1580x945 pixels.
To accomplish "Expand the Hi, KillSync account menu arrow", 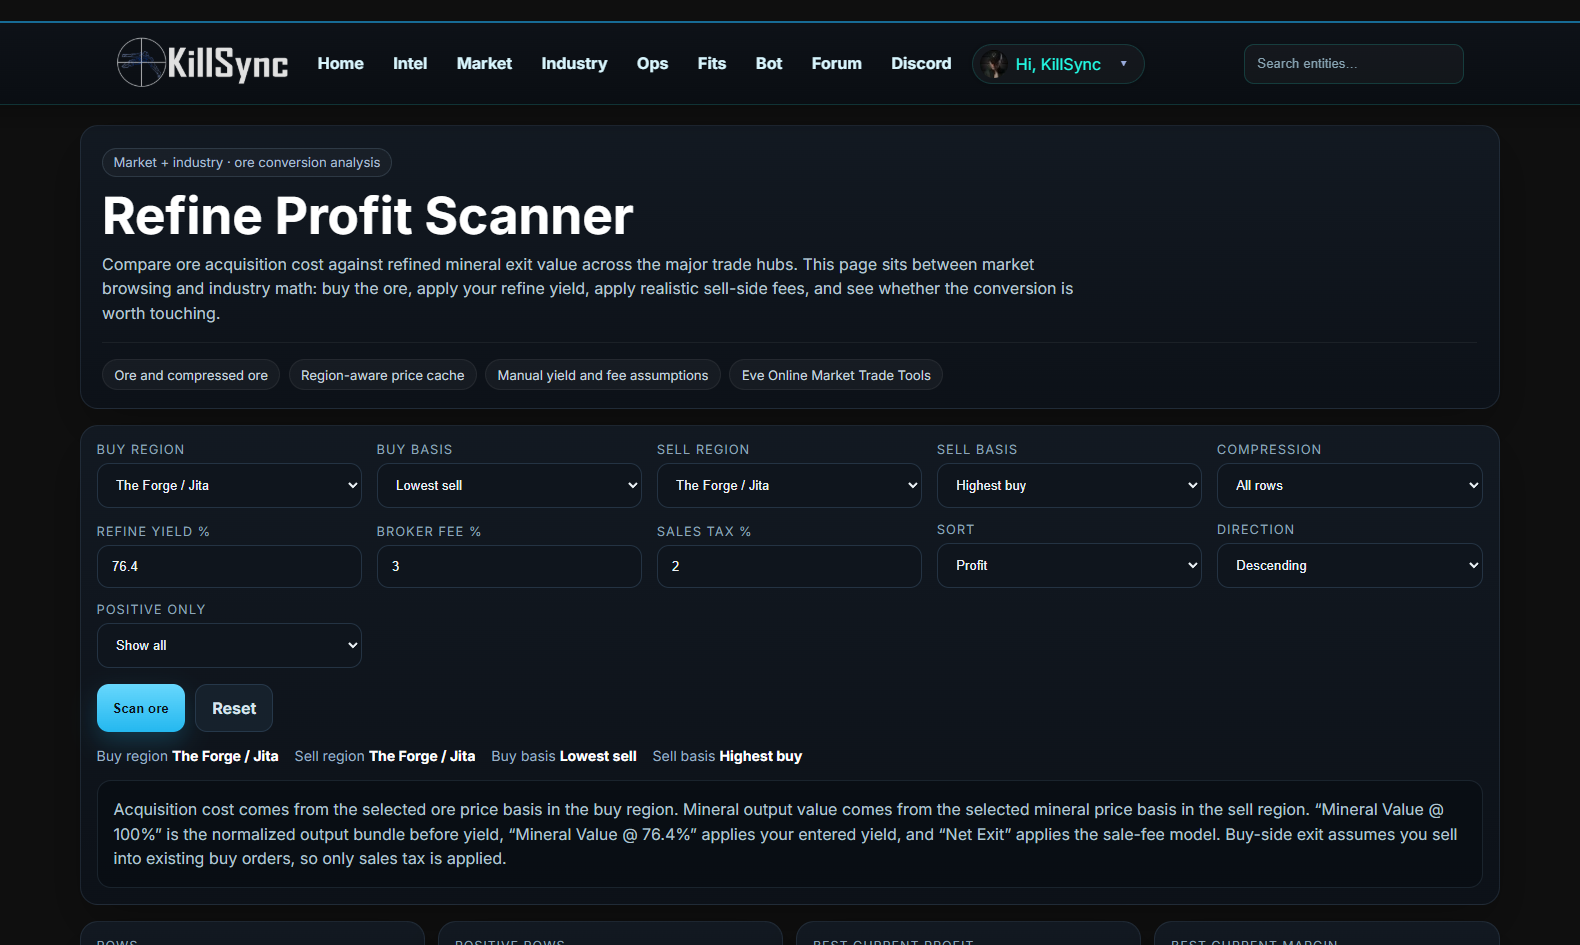I will [1123, 64].
